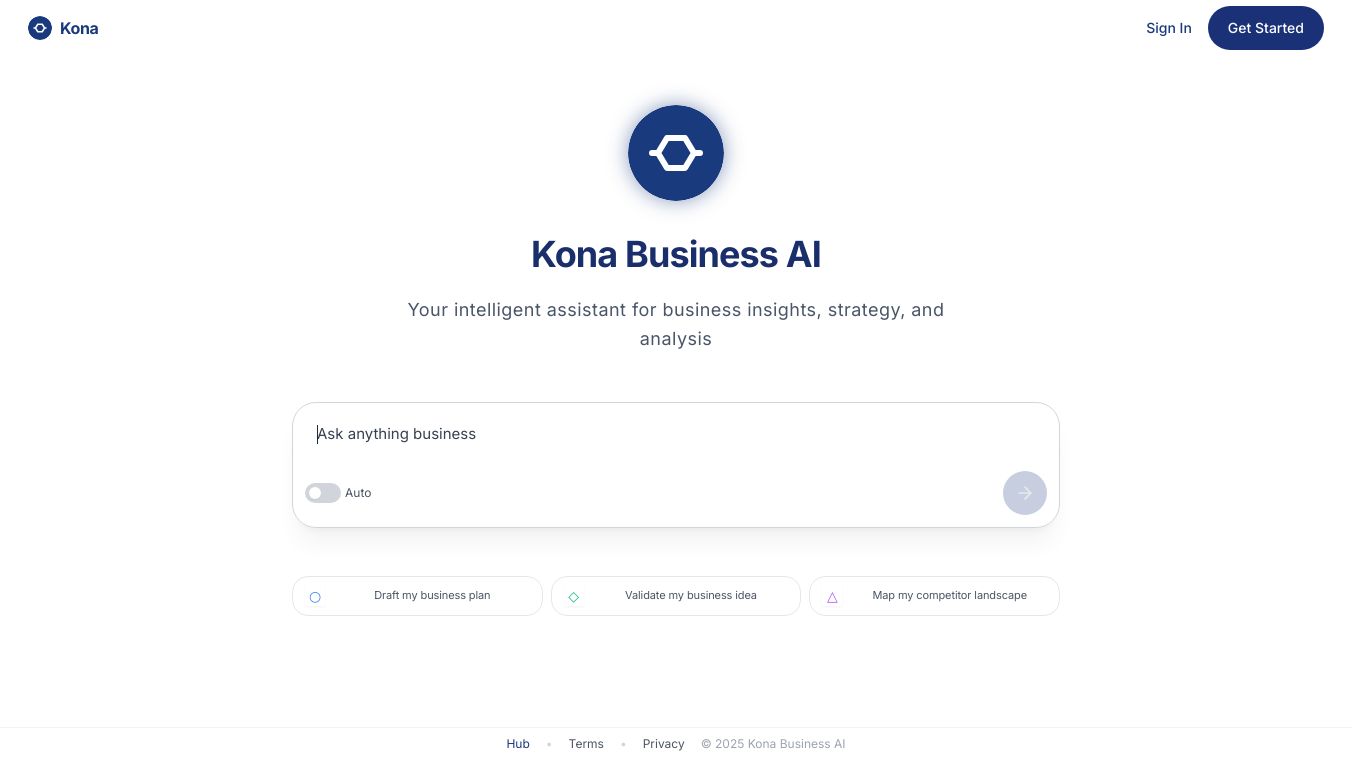Click the blue circle suggestion icon
This screenshot has height=760, width=1352.
[x=315, y=597]
